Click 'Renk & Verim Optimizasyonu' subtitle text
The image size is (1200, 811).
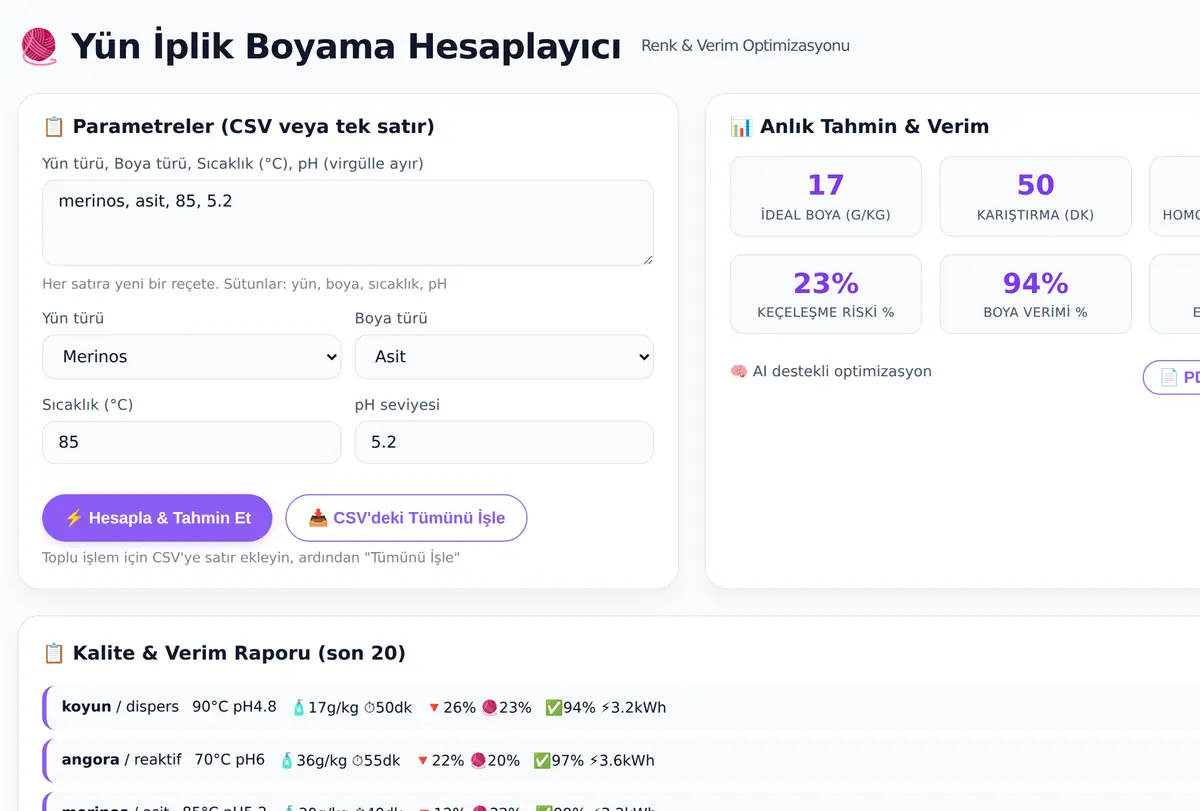[x=745, y=46]
